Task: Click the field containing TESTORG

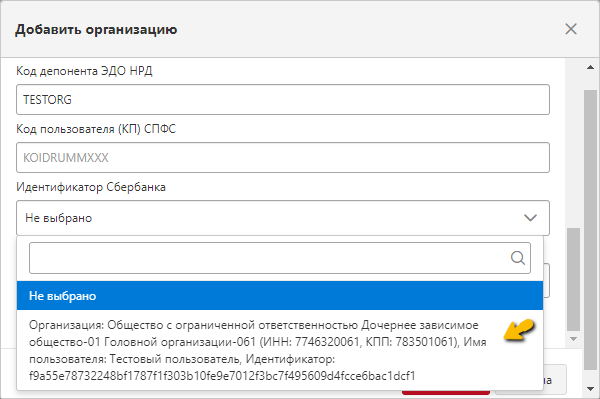Action: point(283,99)
